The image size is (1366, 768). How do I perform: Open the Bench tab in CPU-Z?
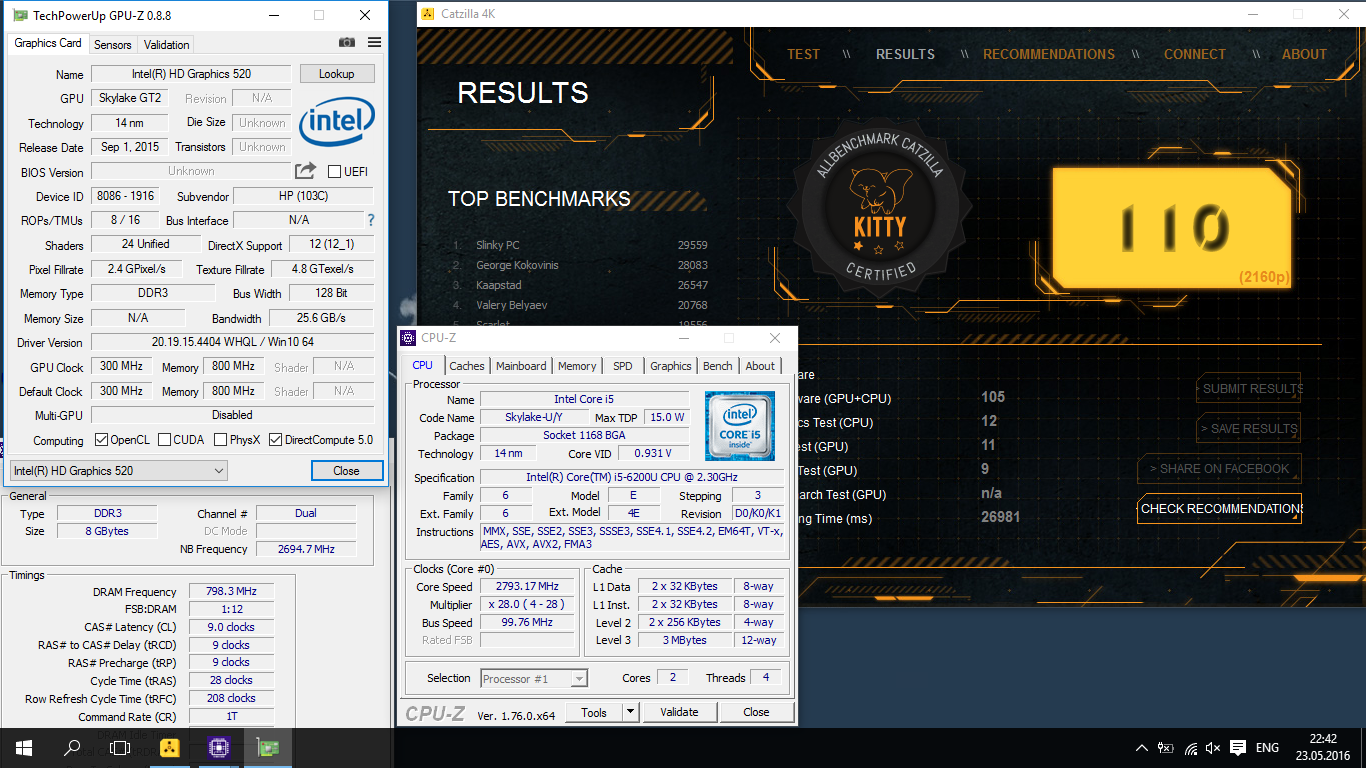[x=718, y=366]
